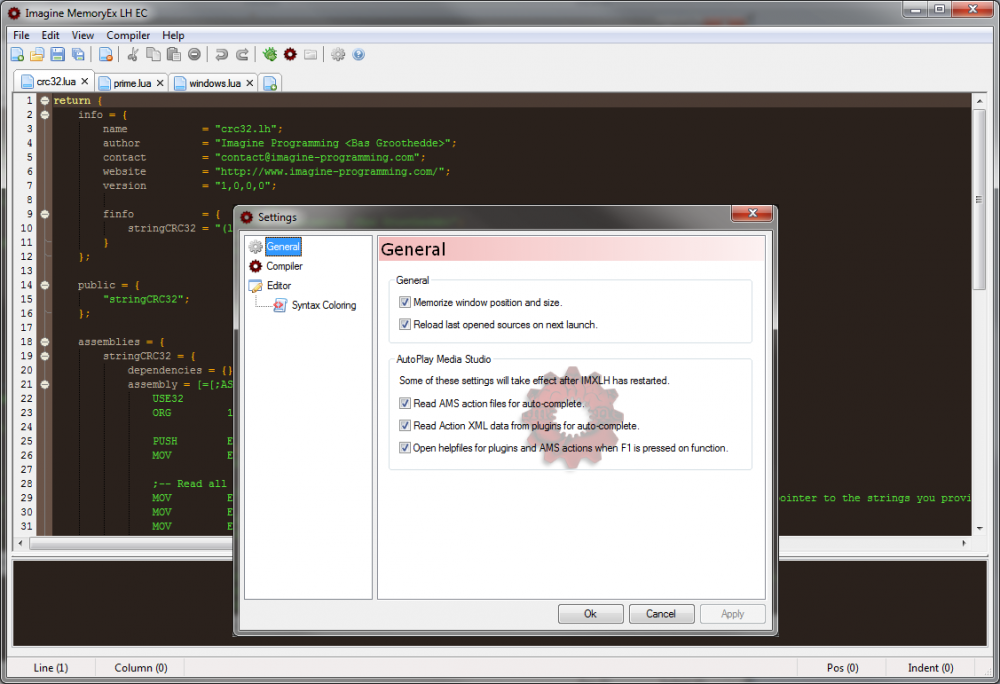This screenshot has height=684, width=1000.
Task: Close the windows.lua tab
Action: coord(250,84)
